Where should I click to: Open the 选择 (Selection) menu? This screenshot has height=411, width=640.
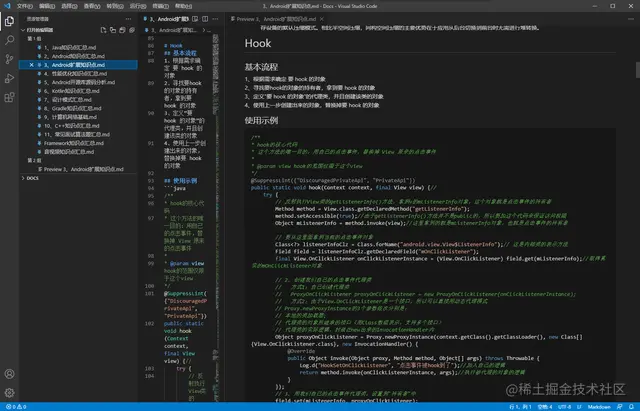pyautogui.click(x=69, y=6)
